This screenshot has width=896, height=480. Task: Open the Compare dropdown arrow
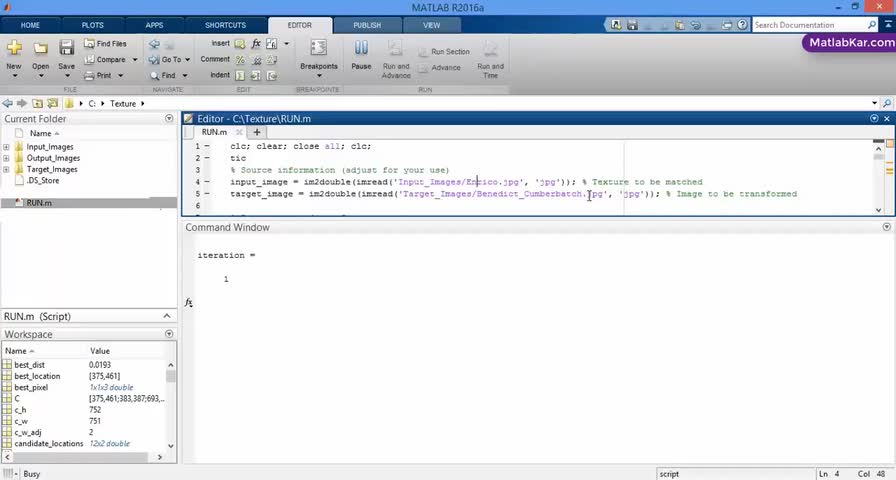click(135, 59)
